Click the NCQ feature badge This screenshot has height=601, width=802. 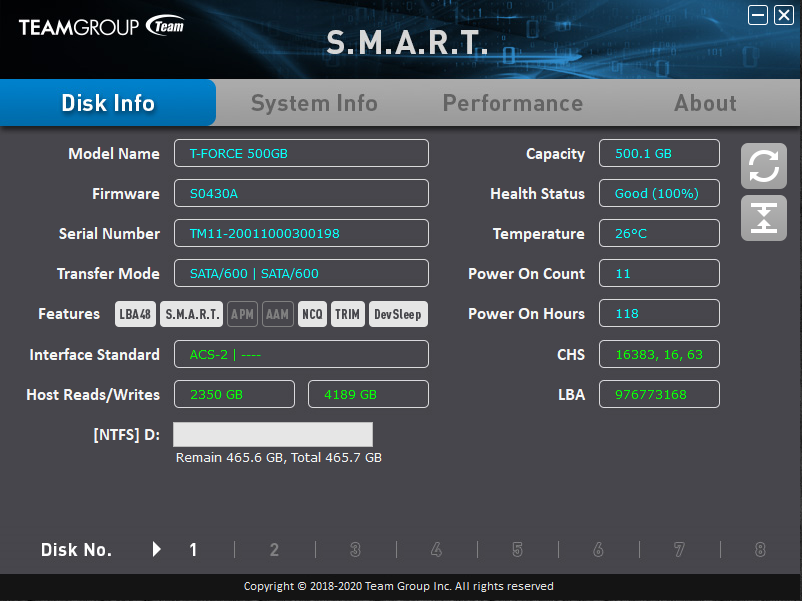312,314
